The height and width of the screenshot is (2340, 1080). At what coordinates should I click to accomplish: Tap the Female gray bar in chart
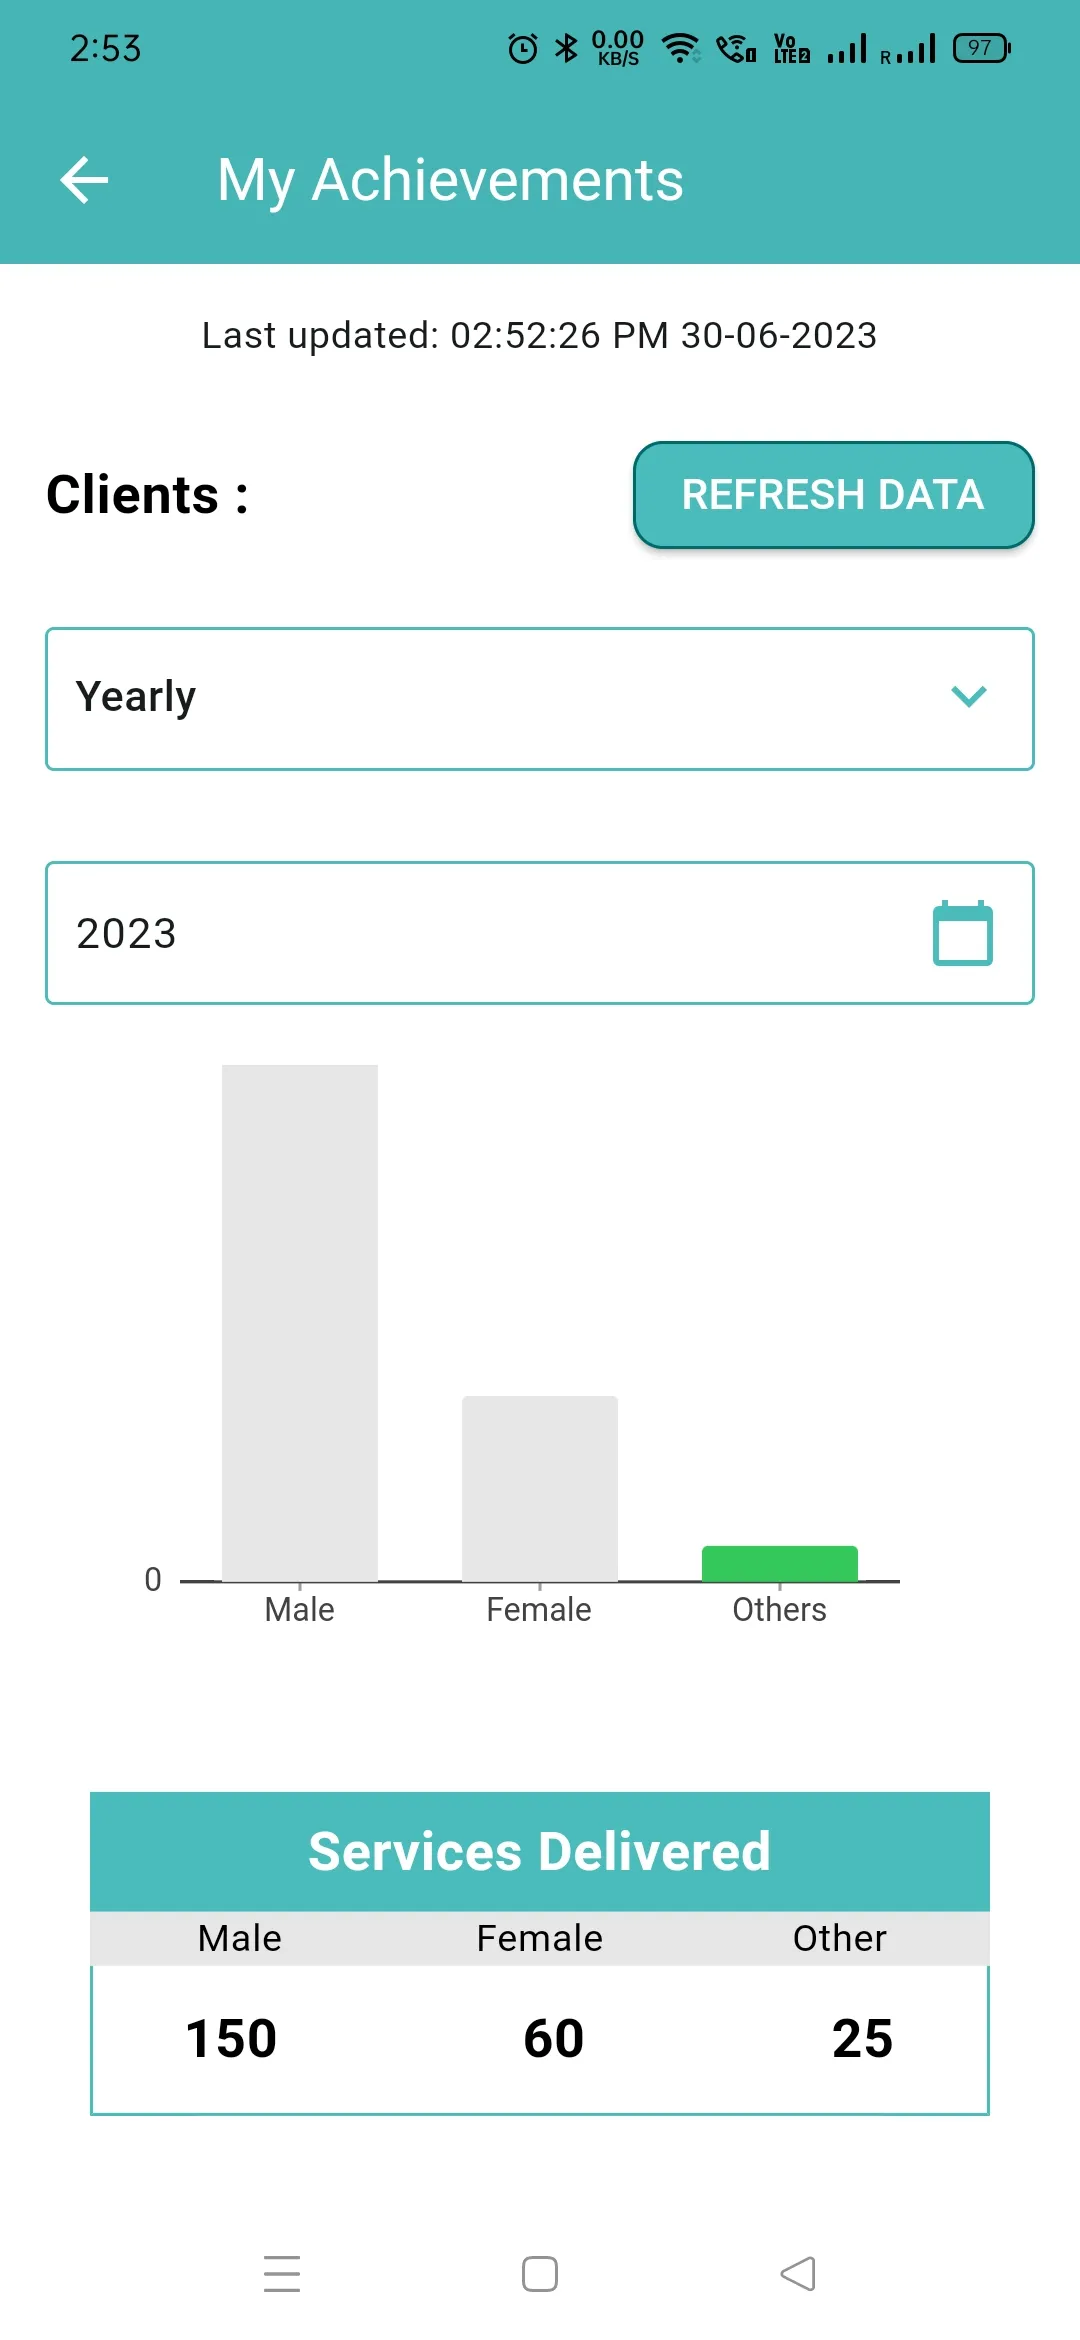(540, 1488)
